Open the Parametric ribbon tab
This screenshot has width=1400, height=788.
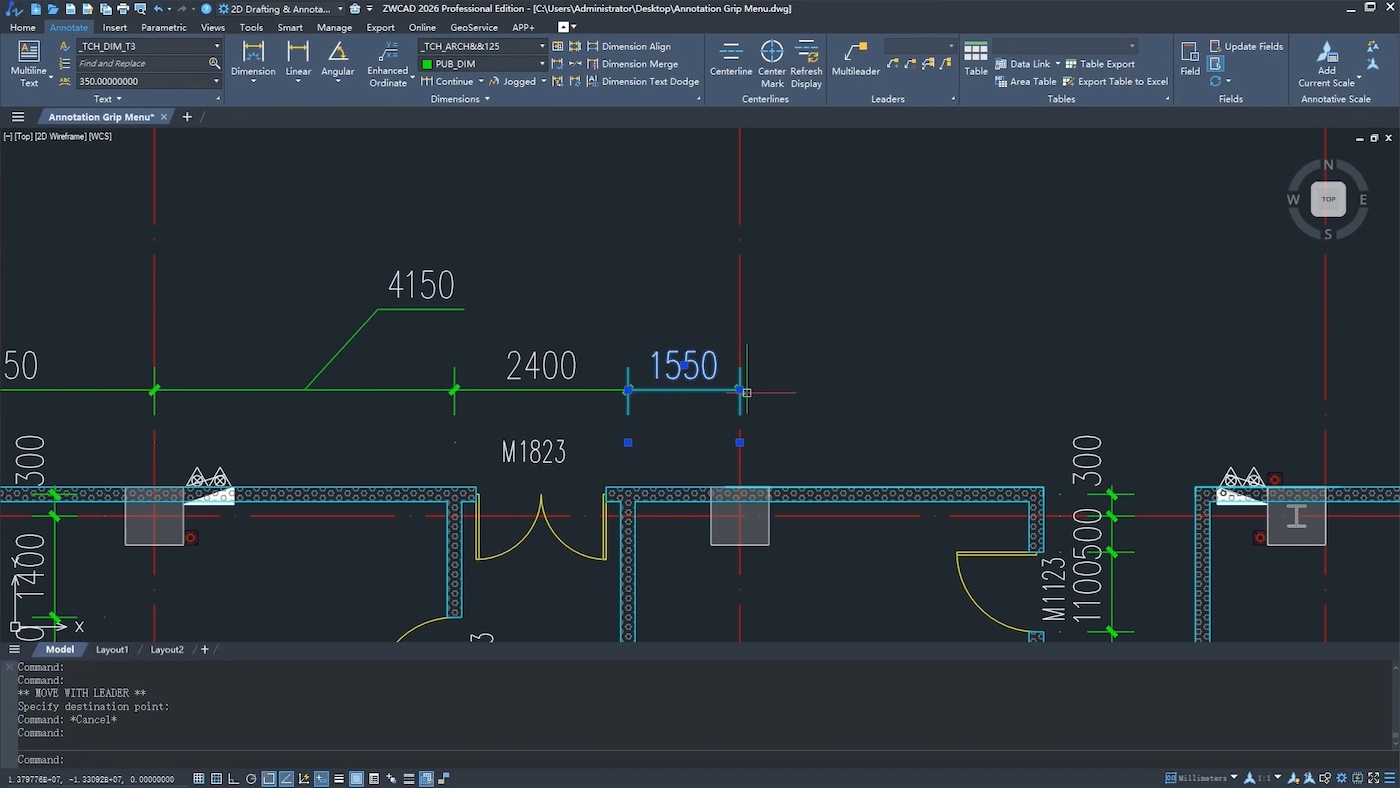(164, 27)
